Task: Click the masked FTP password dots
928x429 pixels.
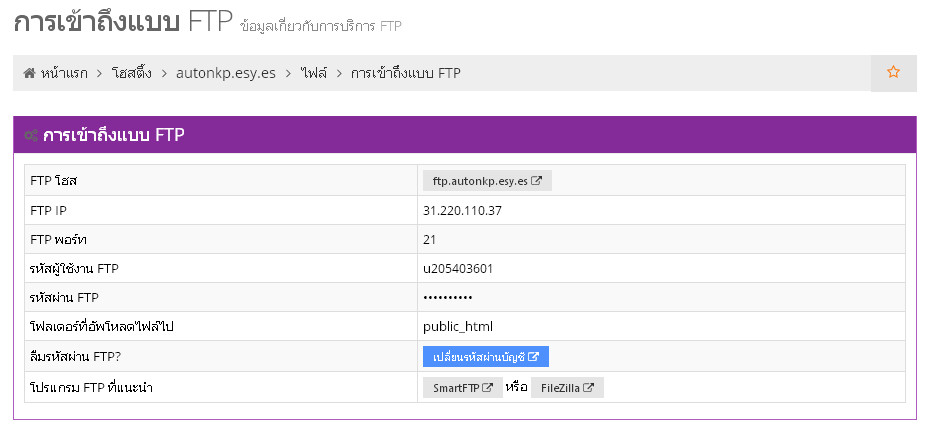Action: tap(448, 298)
